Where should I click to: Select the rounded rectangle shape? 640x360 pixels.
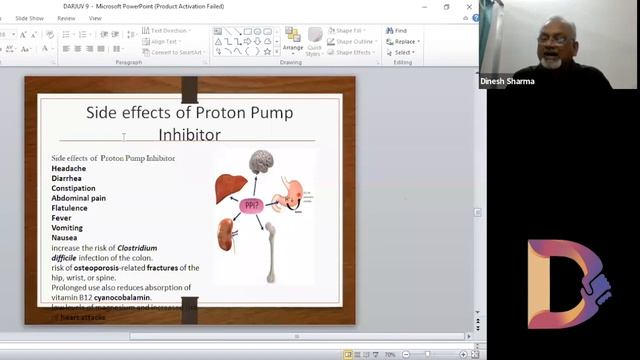(267, 31)
